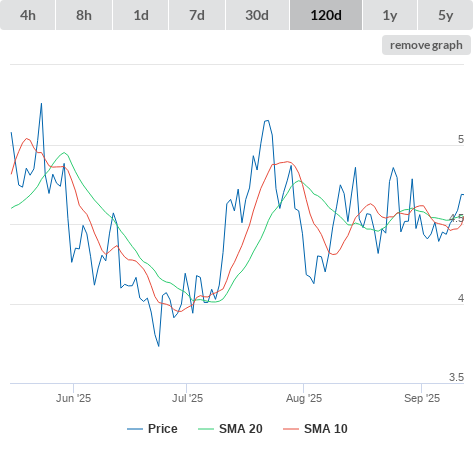Toggle the Price series legend label
474x455 pixels.
(163, 429)
